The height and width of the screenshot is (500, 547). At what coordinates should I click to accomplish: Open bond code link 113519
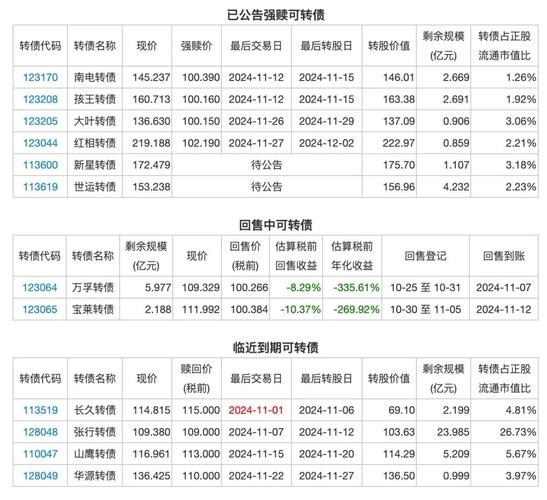40,410
